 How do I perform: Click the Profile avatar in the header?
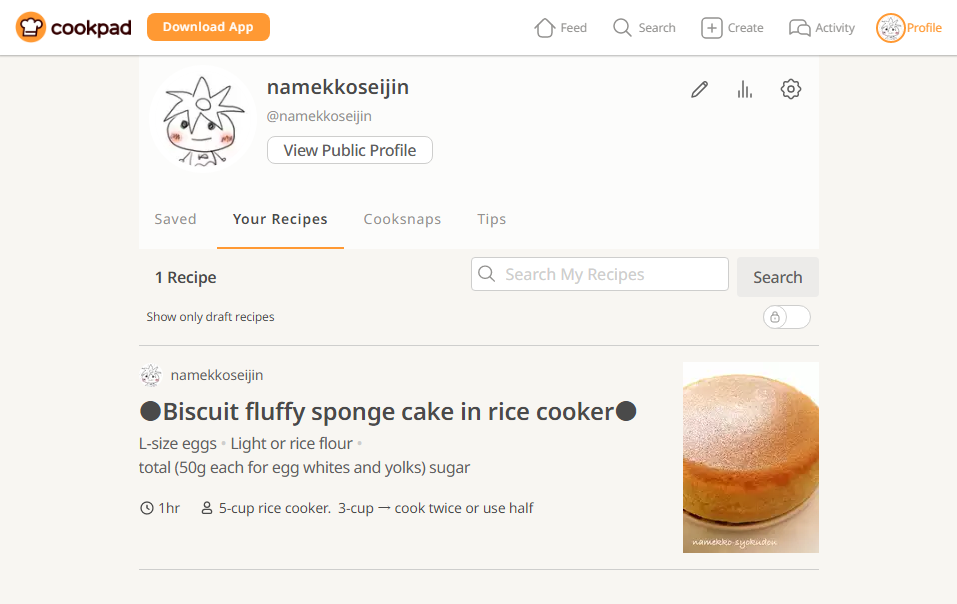point(890,28)
